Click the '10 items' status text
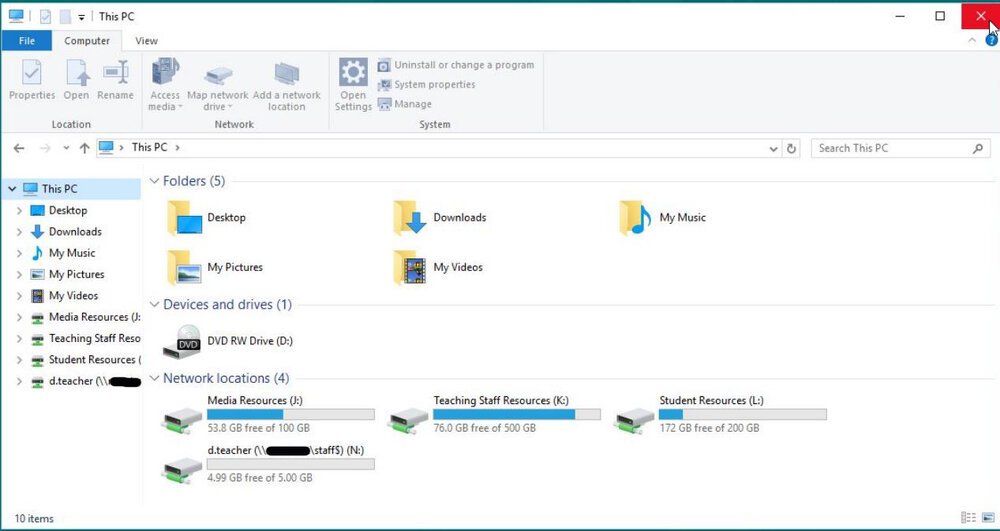Image resolution: width=1000 pixels, height=531 pixels. [34, 519]
